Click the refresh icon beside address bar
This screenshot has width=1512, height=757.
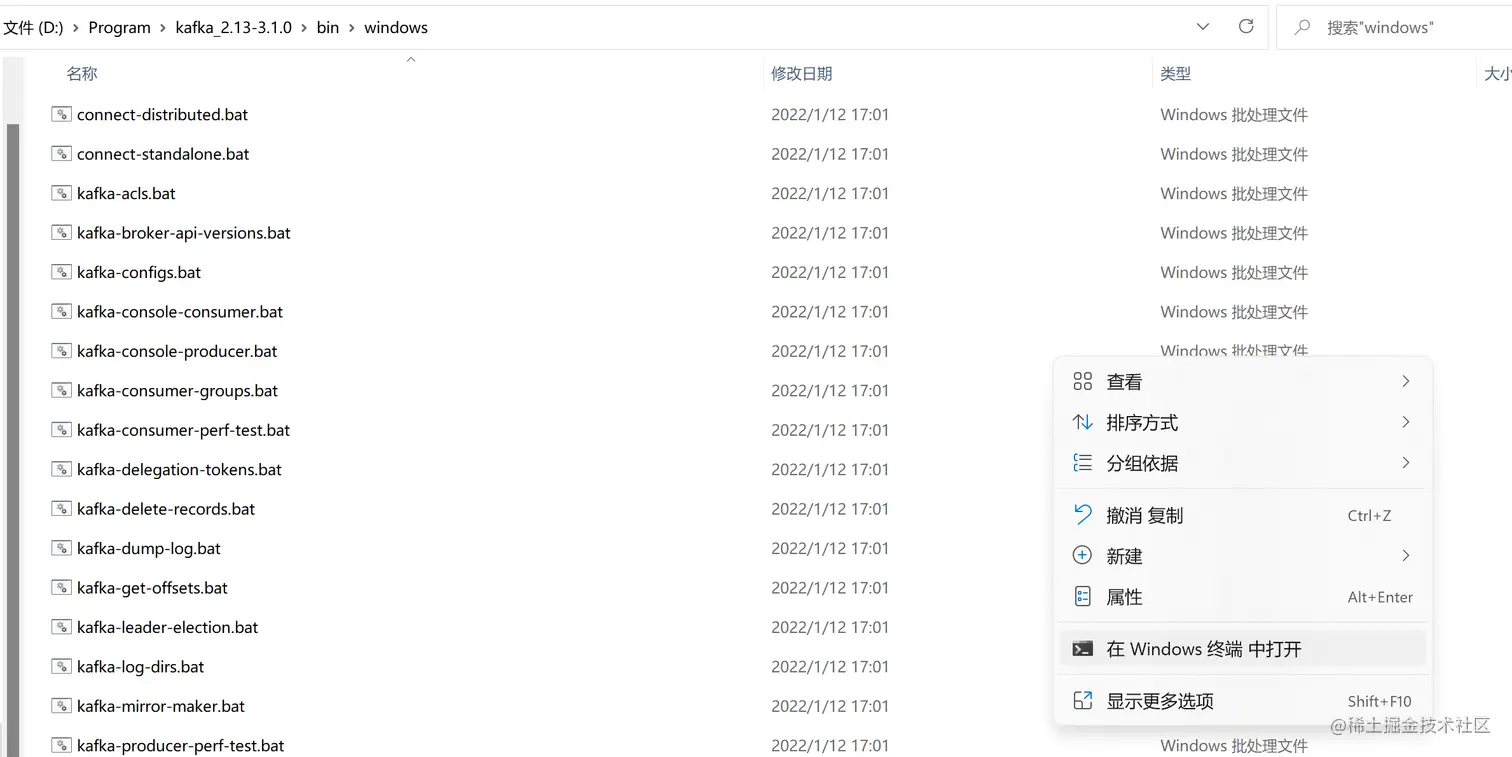1246,27
